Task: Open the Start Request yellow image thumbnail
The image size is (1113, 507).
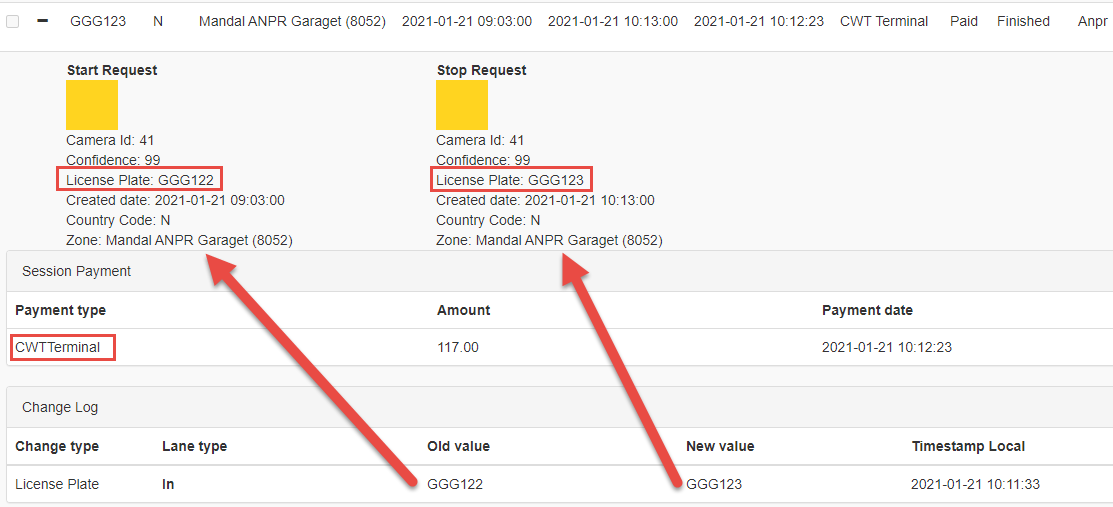Action: 92,104
